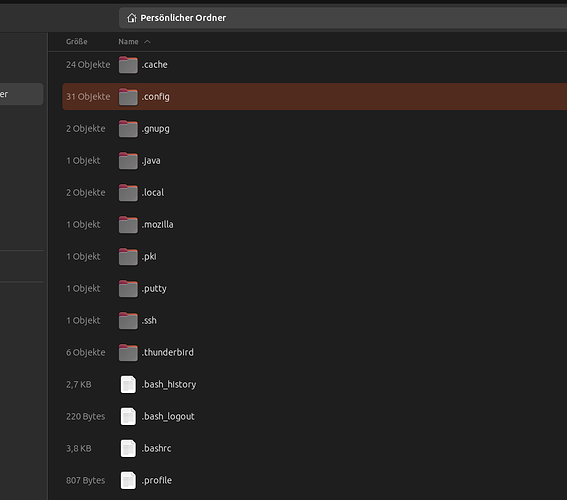The image size is (567, 500).
Task: Select the .java folder icon
Action: [x=128, y=161]
